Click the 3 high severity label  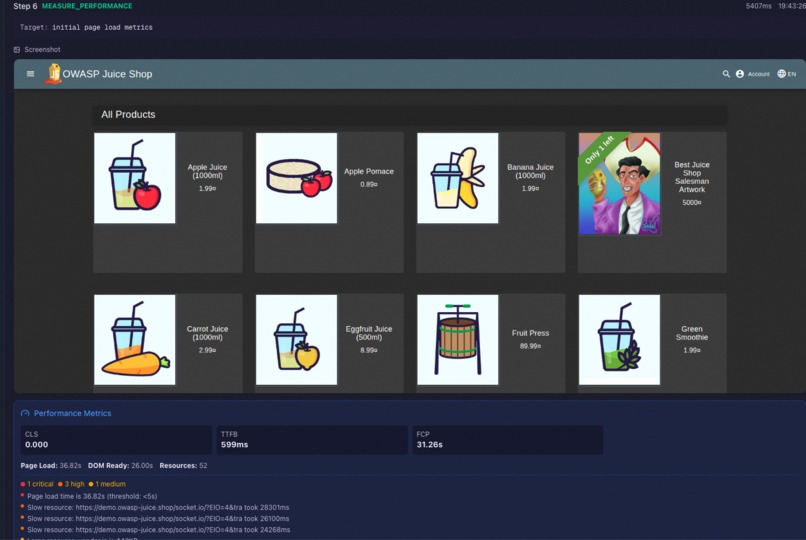pos(75,484)
